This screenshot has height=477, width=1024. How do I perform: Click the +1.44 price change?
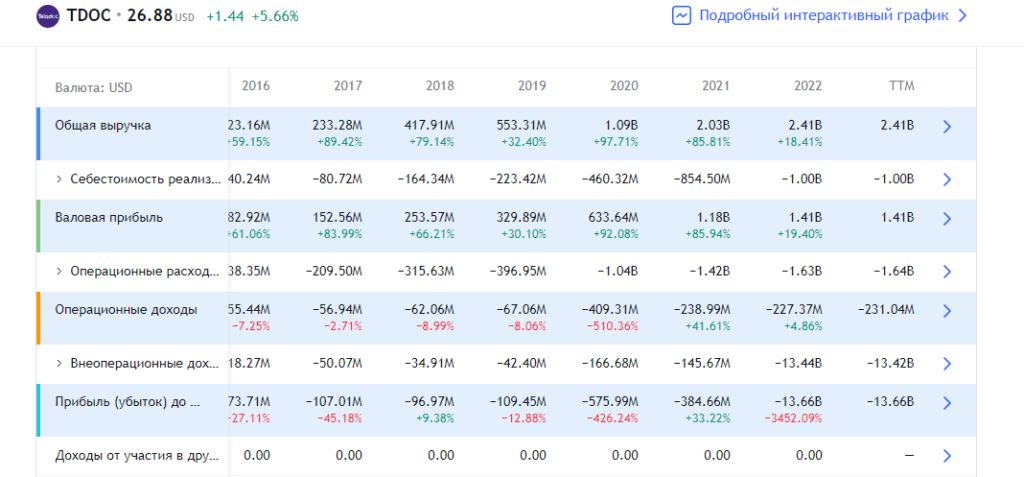point(225,17)
